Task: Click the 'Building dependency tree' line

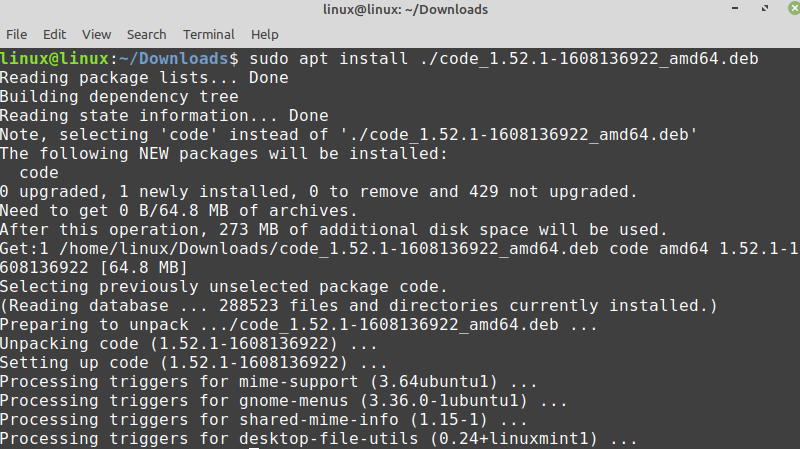Action: click(x=119, y=97)
